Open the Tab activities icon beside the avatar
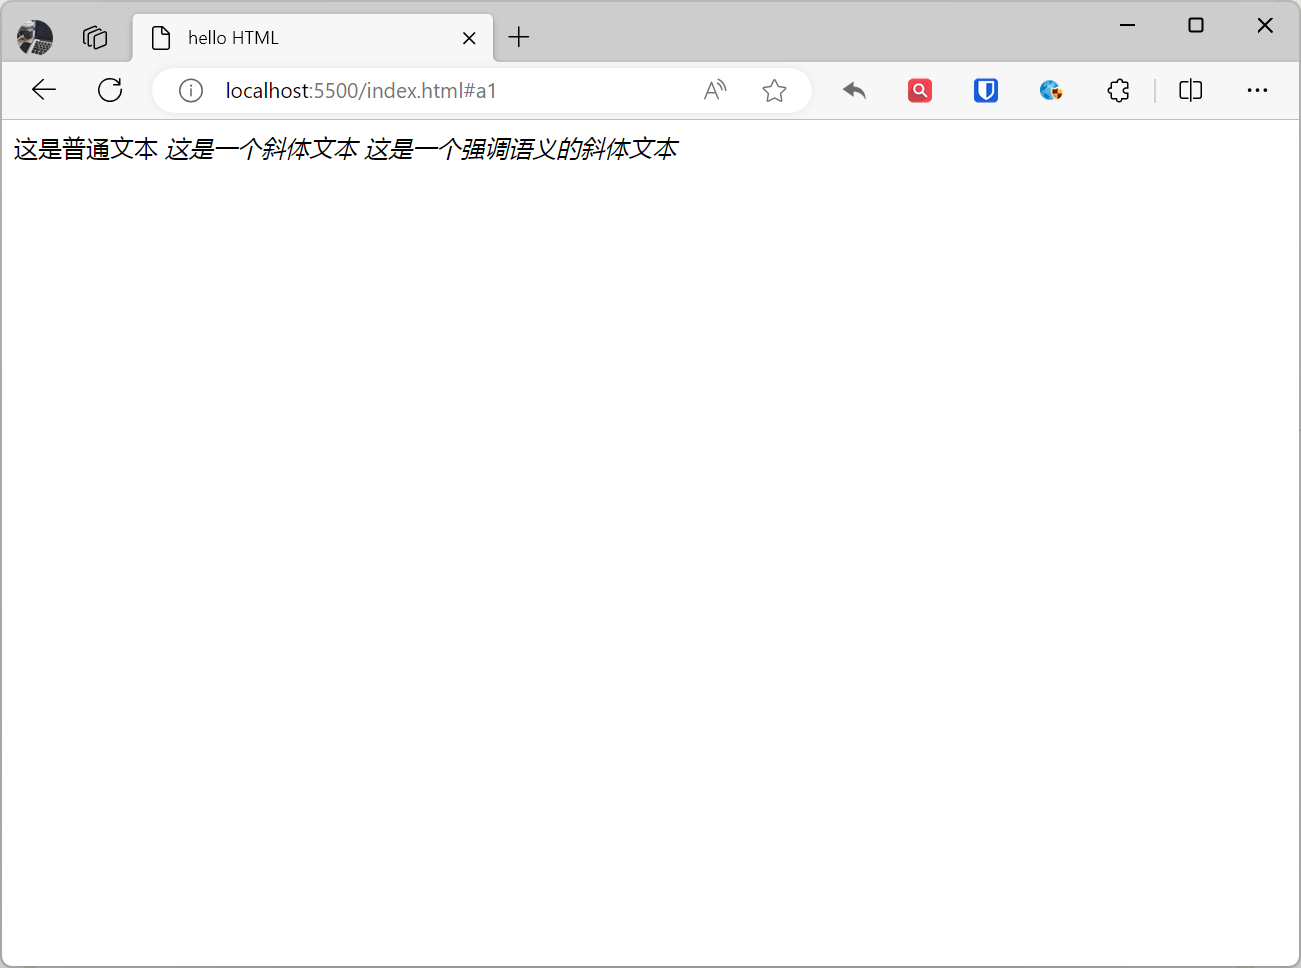Viewport: 1301px width, 968px height. [x=95, y=37]
